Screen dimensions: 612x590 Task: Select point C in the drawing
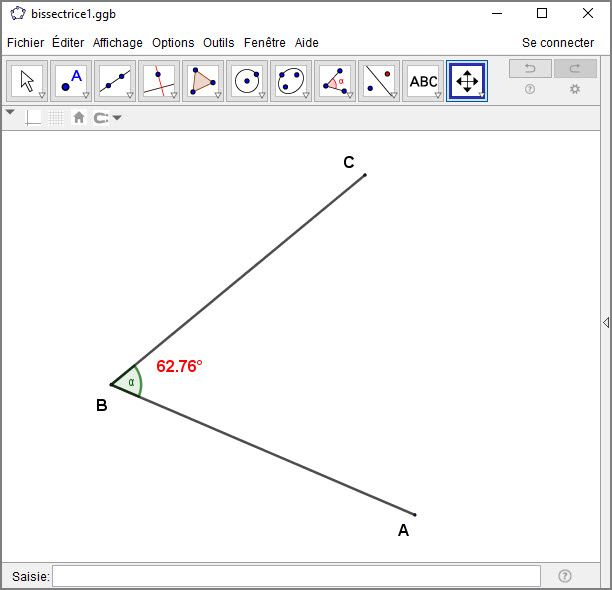click(365, 175)
